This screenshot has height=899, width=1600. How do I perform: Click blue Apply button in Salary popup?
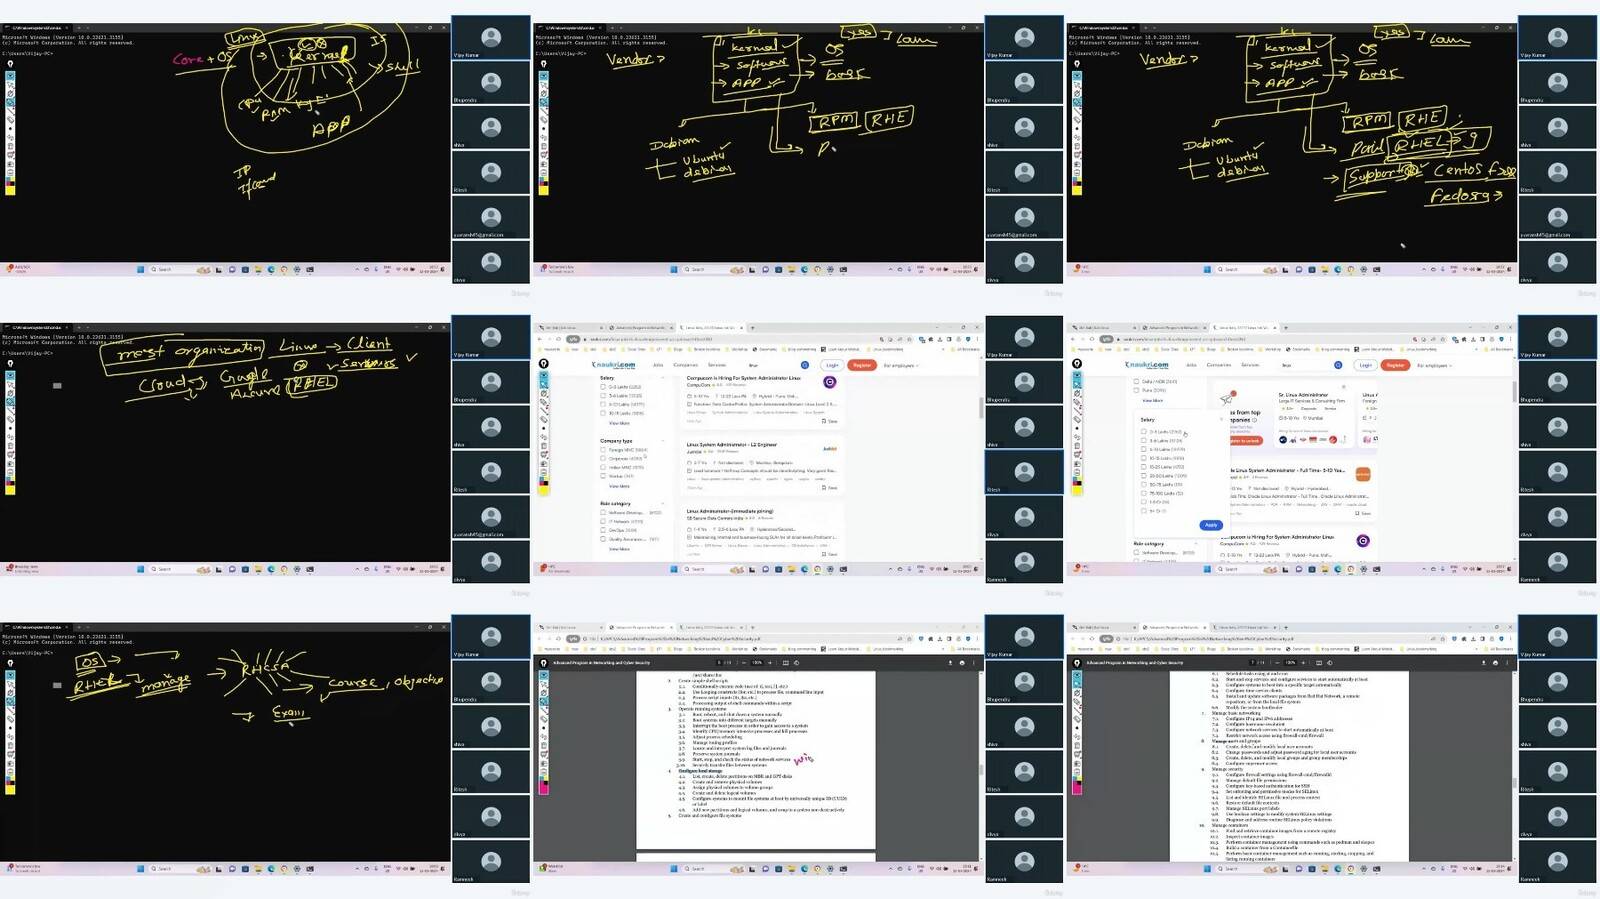(x=1210, y=525)
